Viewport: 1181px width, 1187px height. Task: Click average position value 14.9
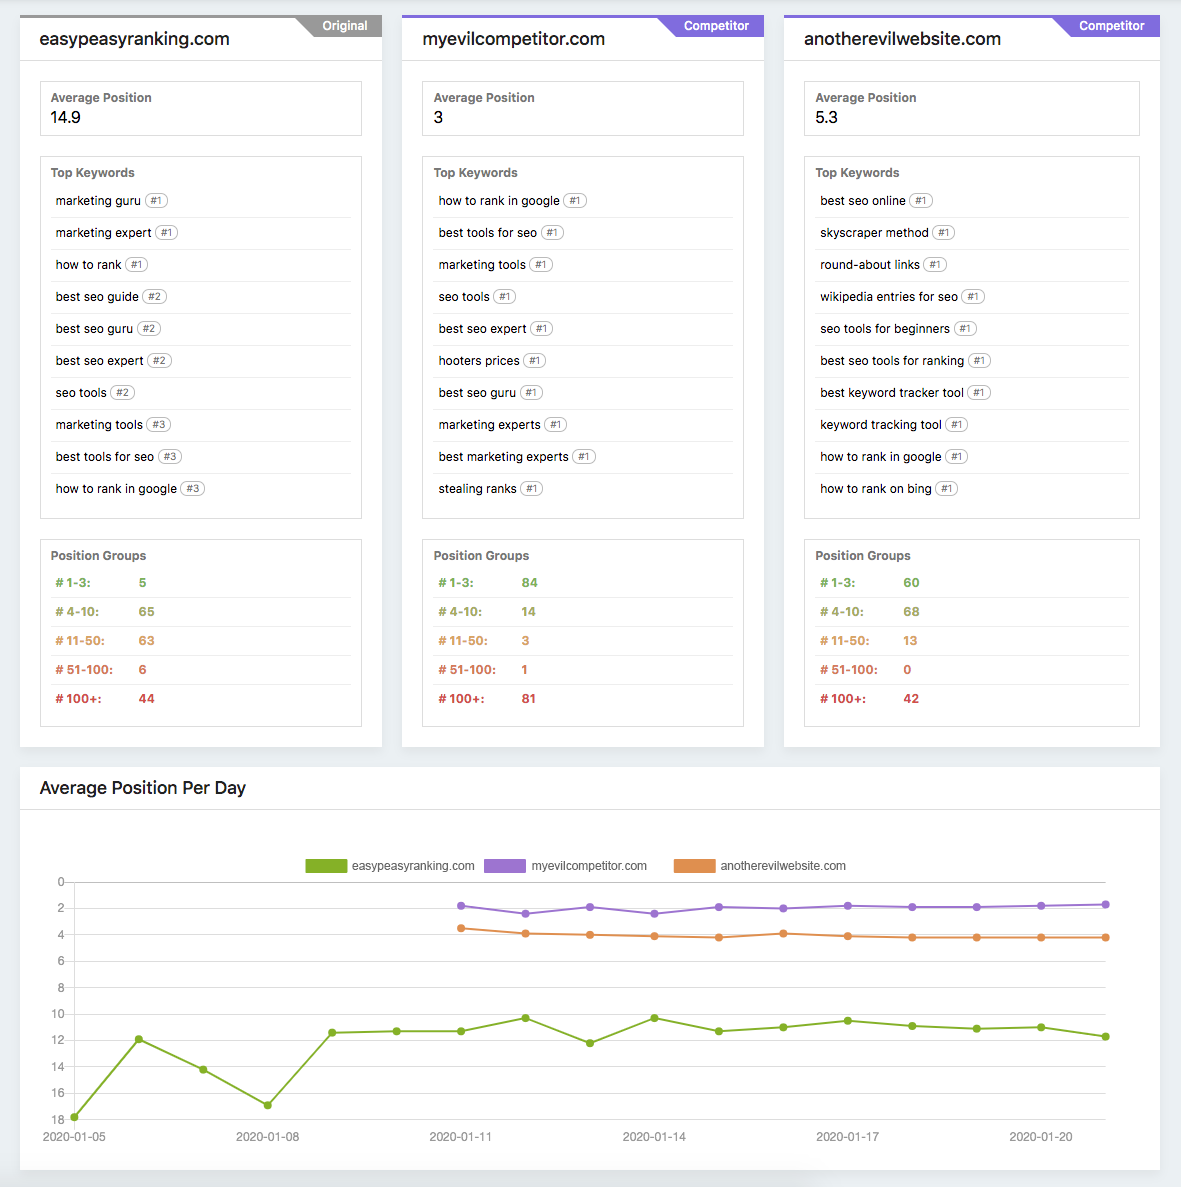point(66,117)
